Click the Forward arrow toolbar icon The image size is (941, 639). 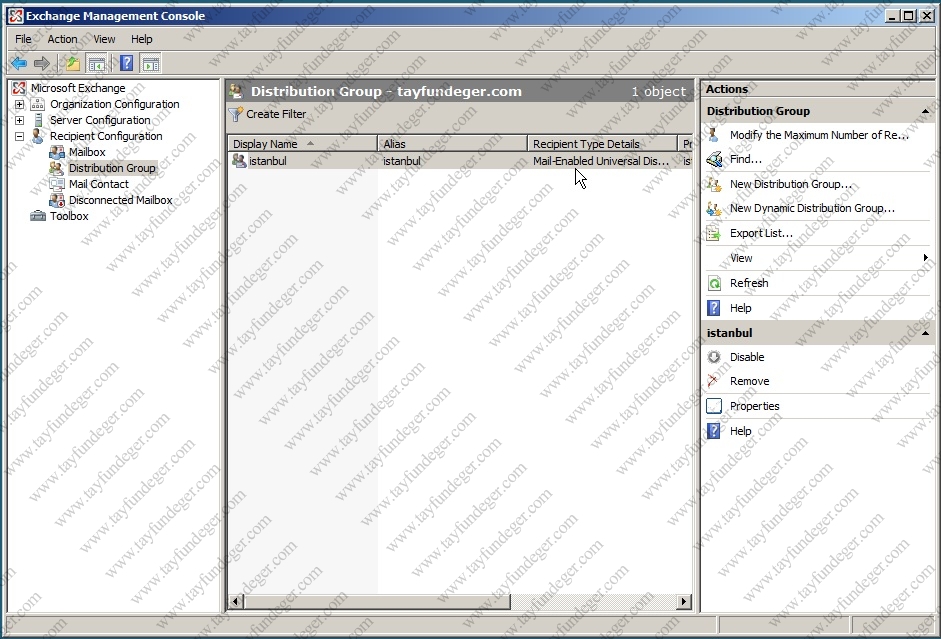point(42,63)
